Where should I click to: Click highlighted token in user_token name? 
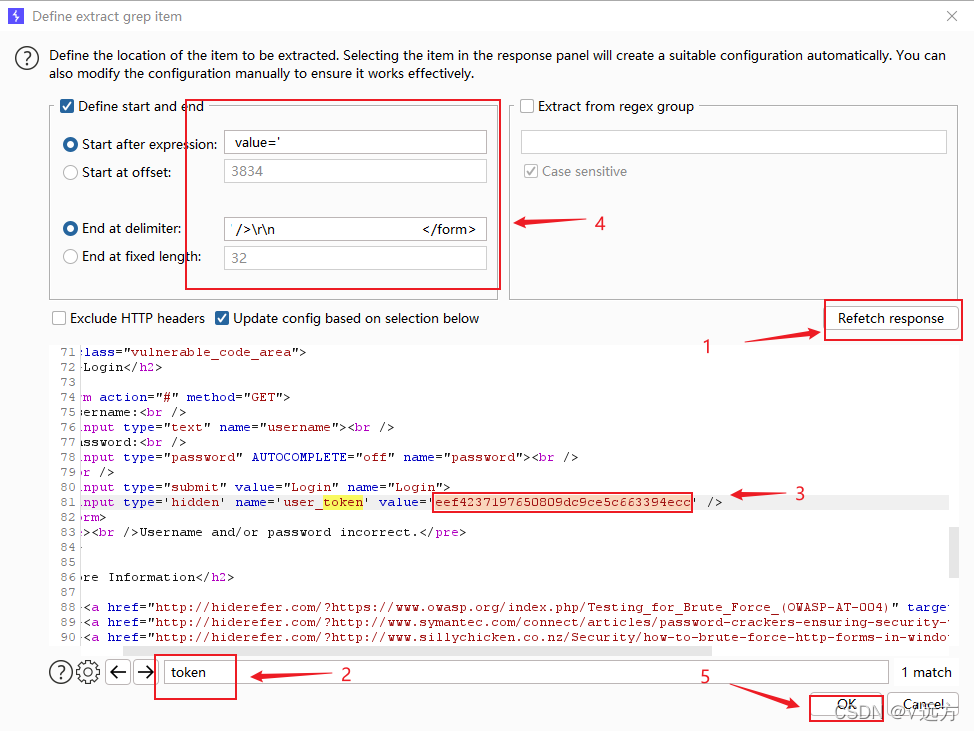click(343, 502)
